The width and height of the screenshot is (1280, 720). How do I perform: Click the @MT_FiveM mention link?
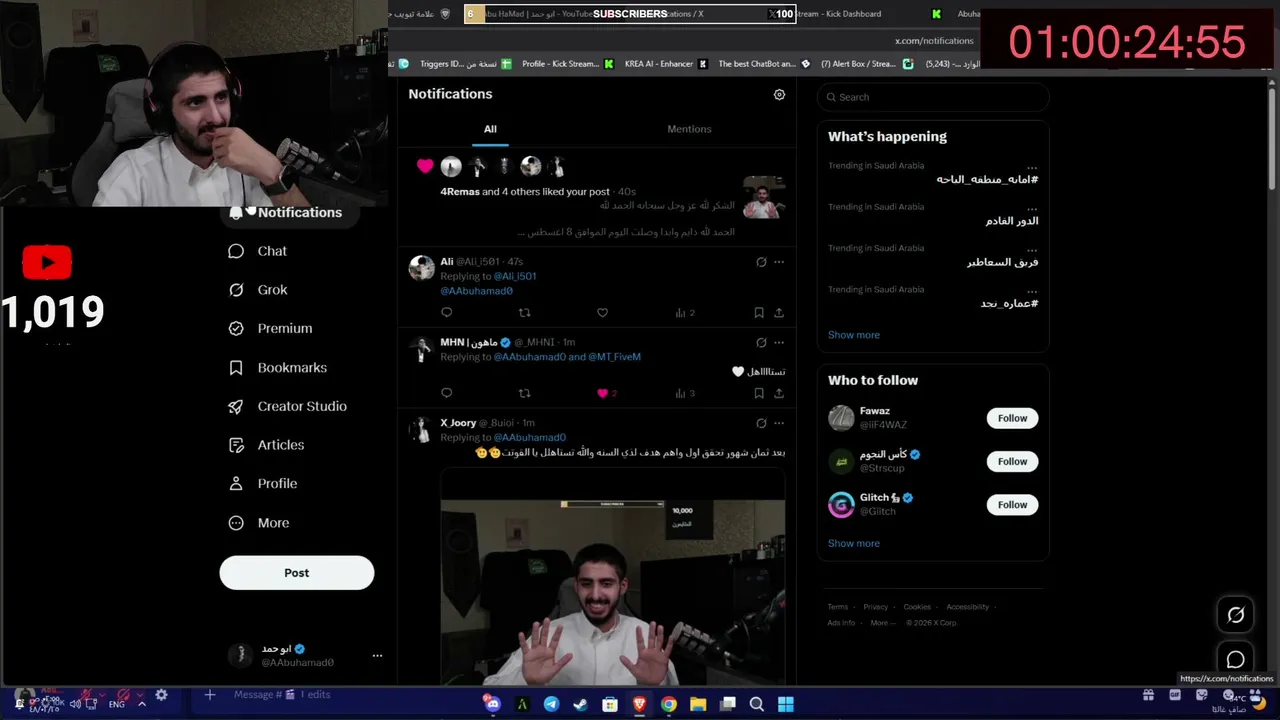(615, 357)
